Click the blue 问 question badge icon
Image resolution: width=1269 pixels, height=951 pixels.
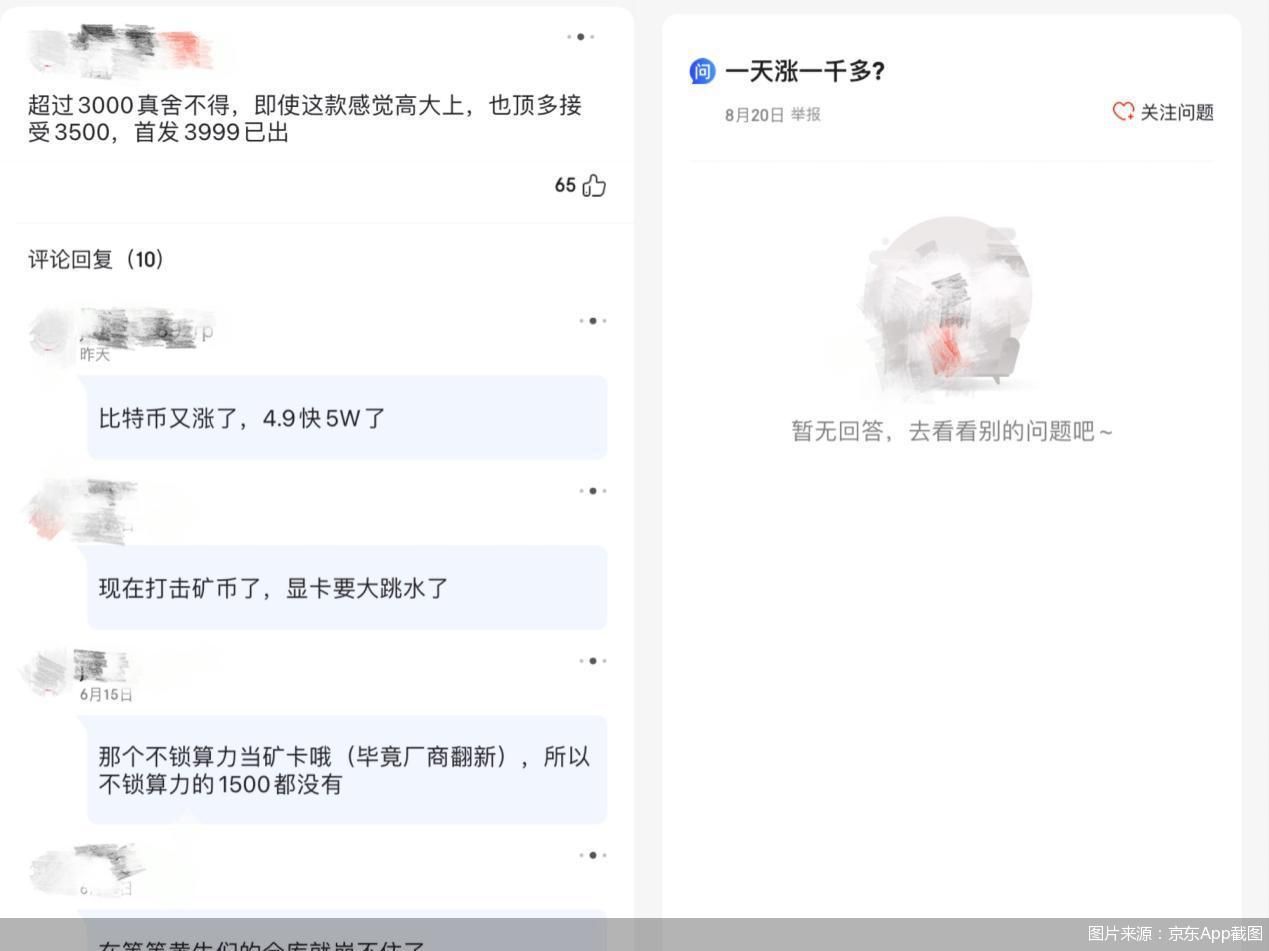[703, 70]
